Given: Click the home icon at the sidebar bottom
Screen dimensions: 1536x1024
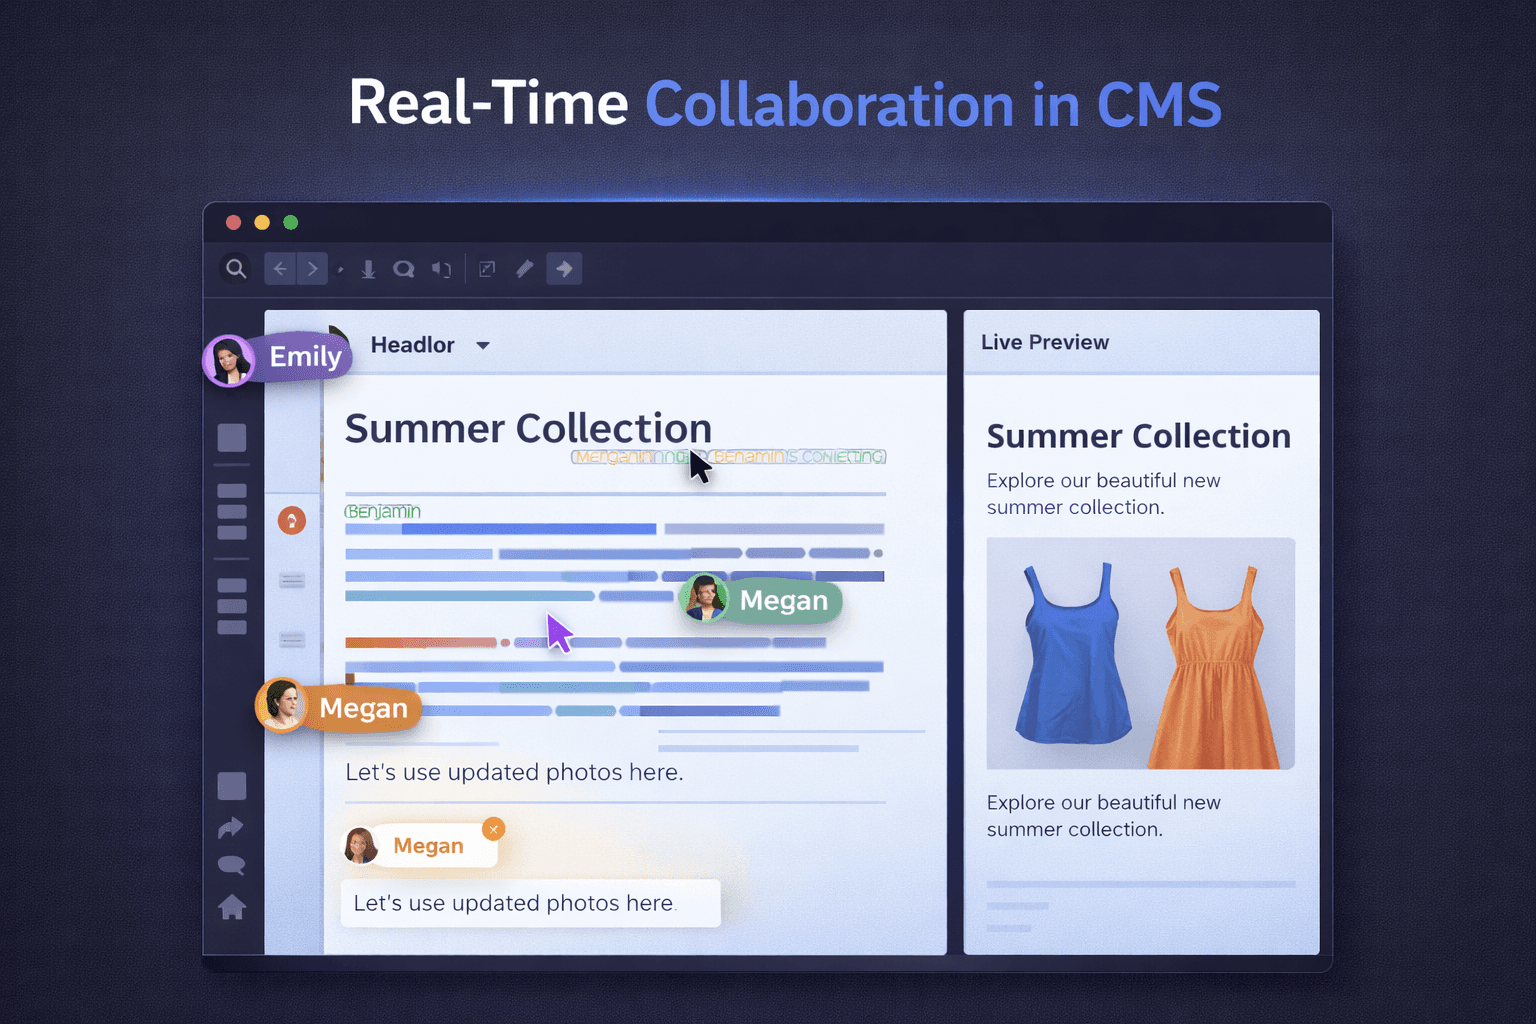Looking at the screenshot, I should tap(231, 907).
